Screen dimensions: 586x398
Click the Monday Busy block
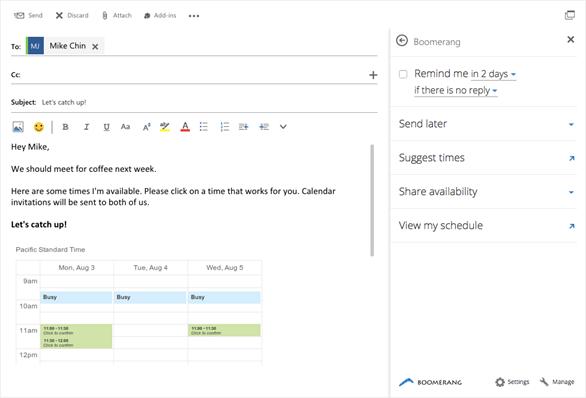[x=76, y=297]
